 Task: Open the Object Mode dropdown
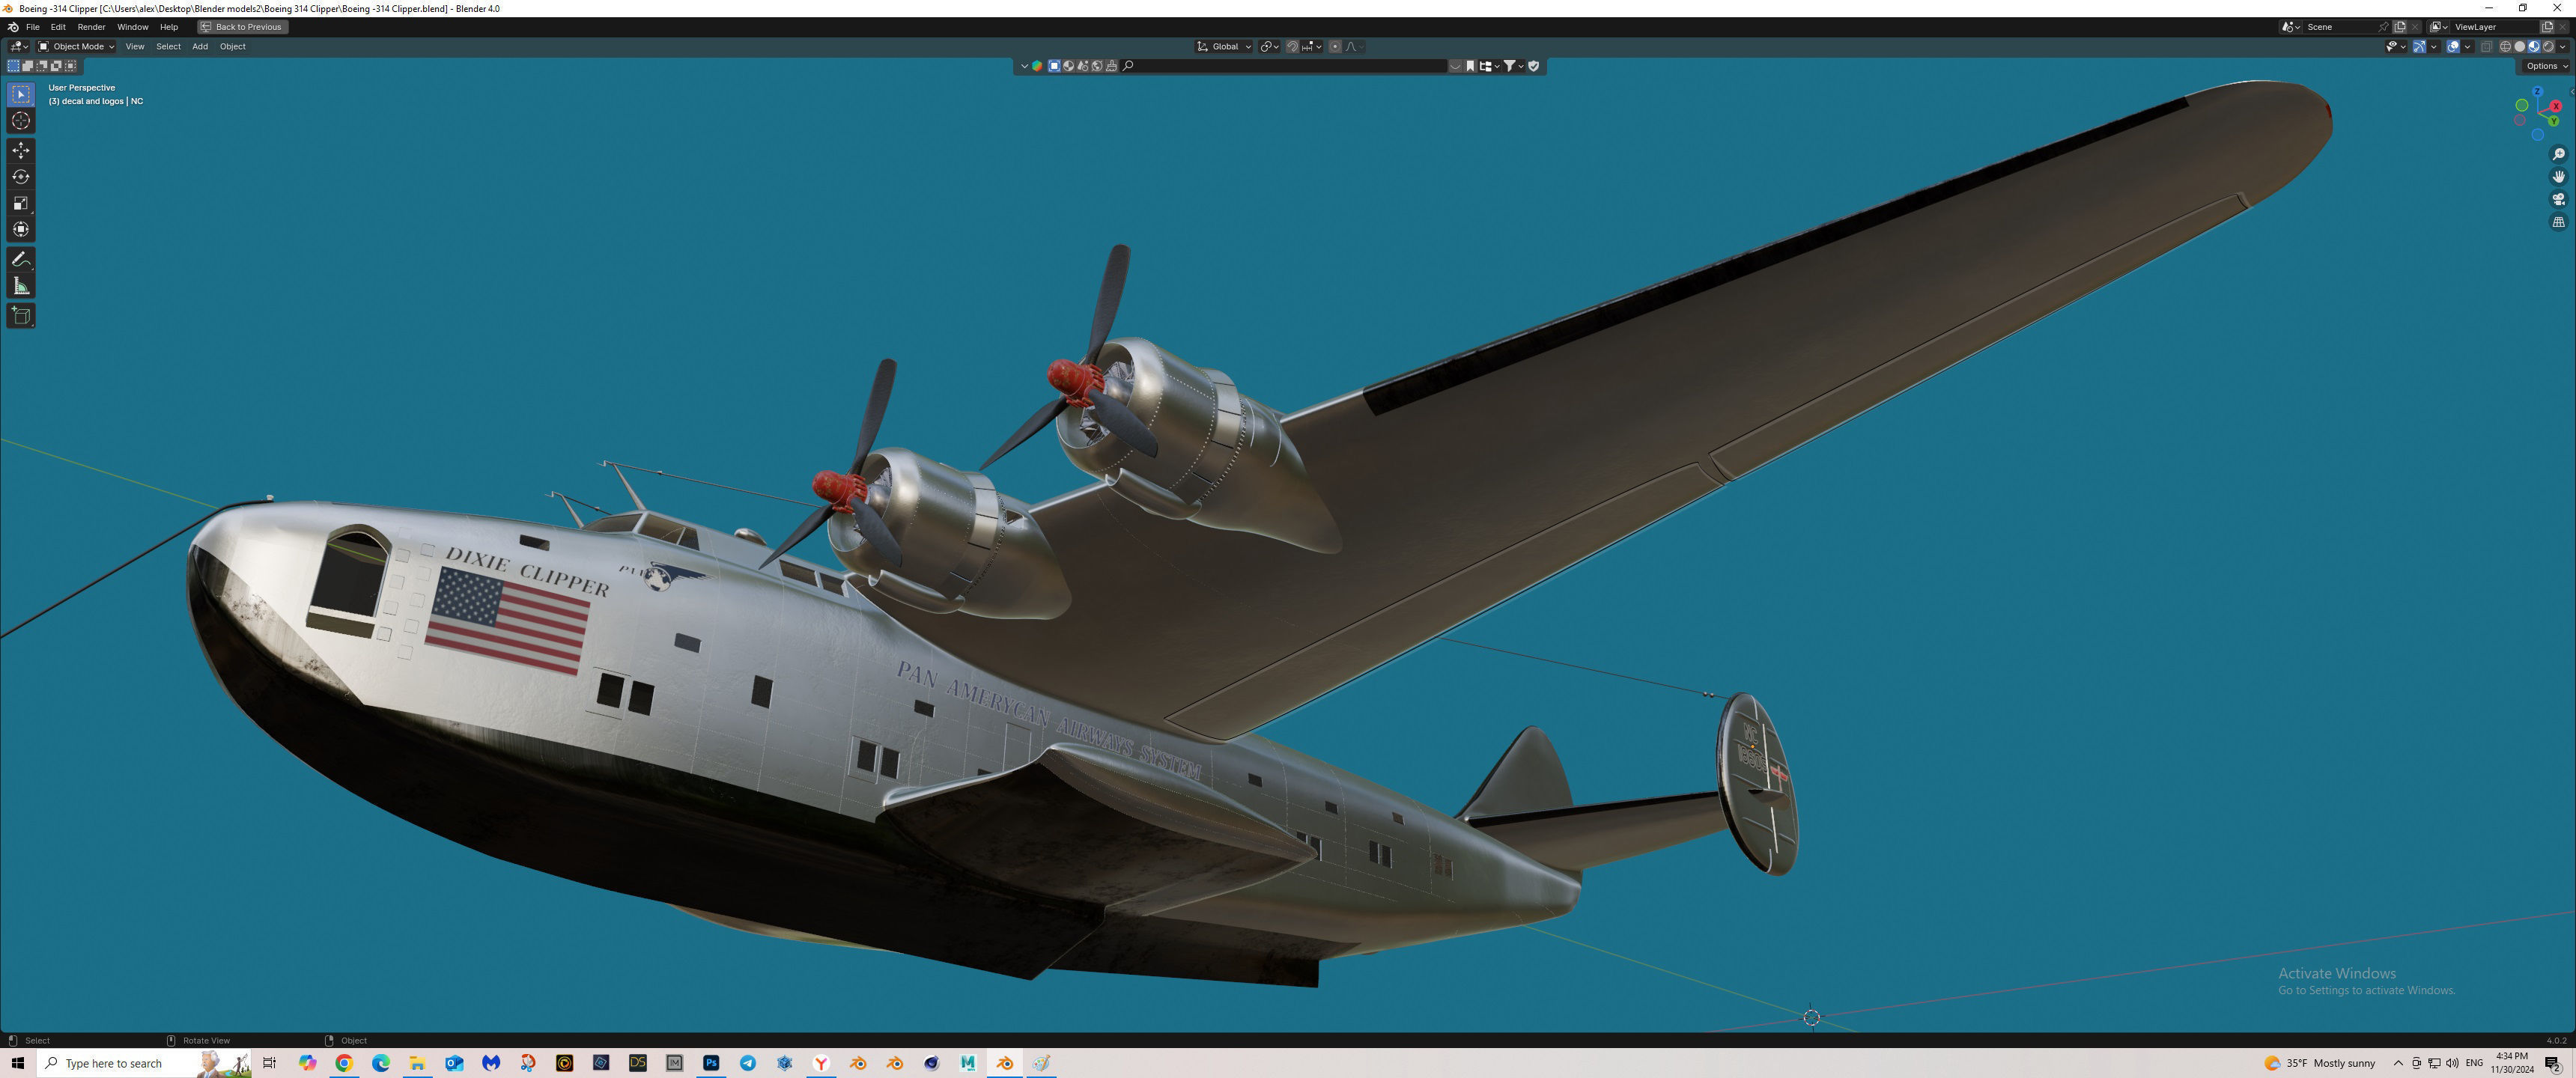[76, 46]
